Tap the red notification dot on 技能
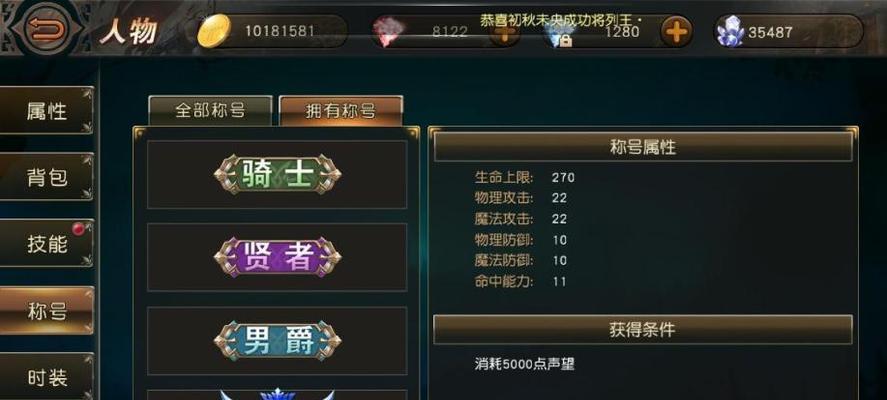The image size is (887, 400). [80, 228]
